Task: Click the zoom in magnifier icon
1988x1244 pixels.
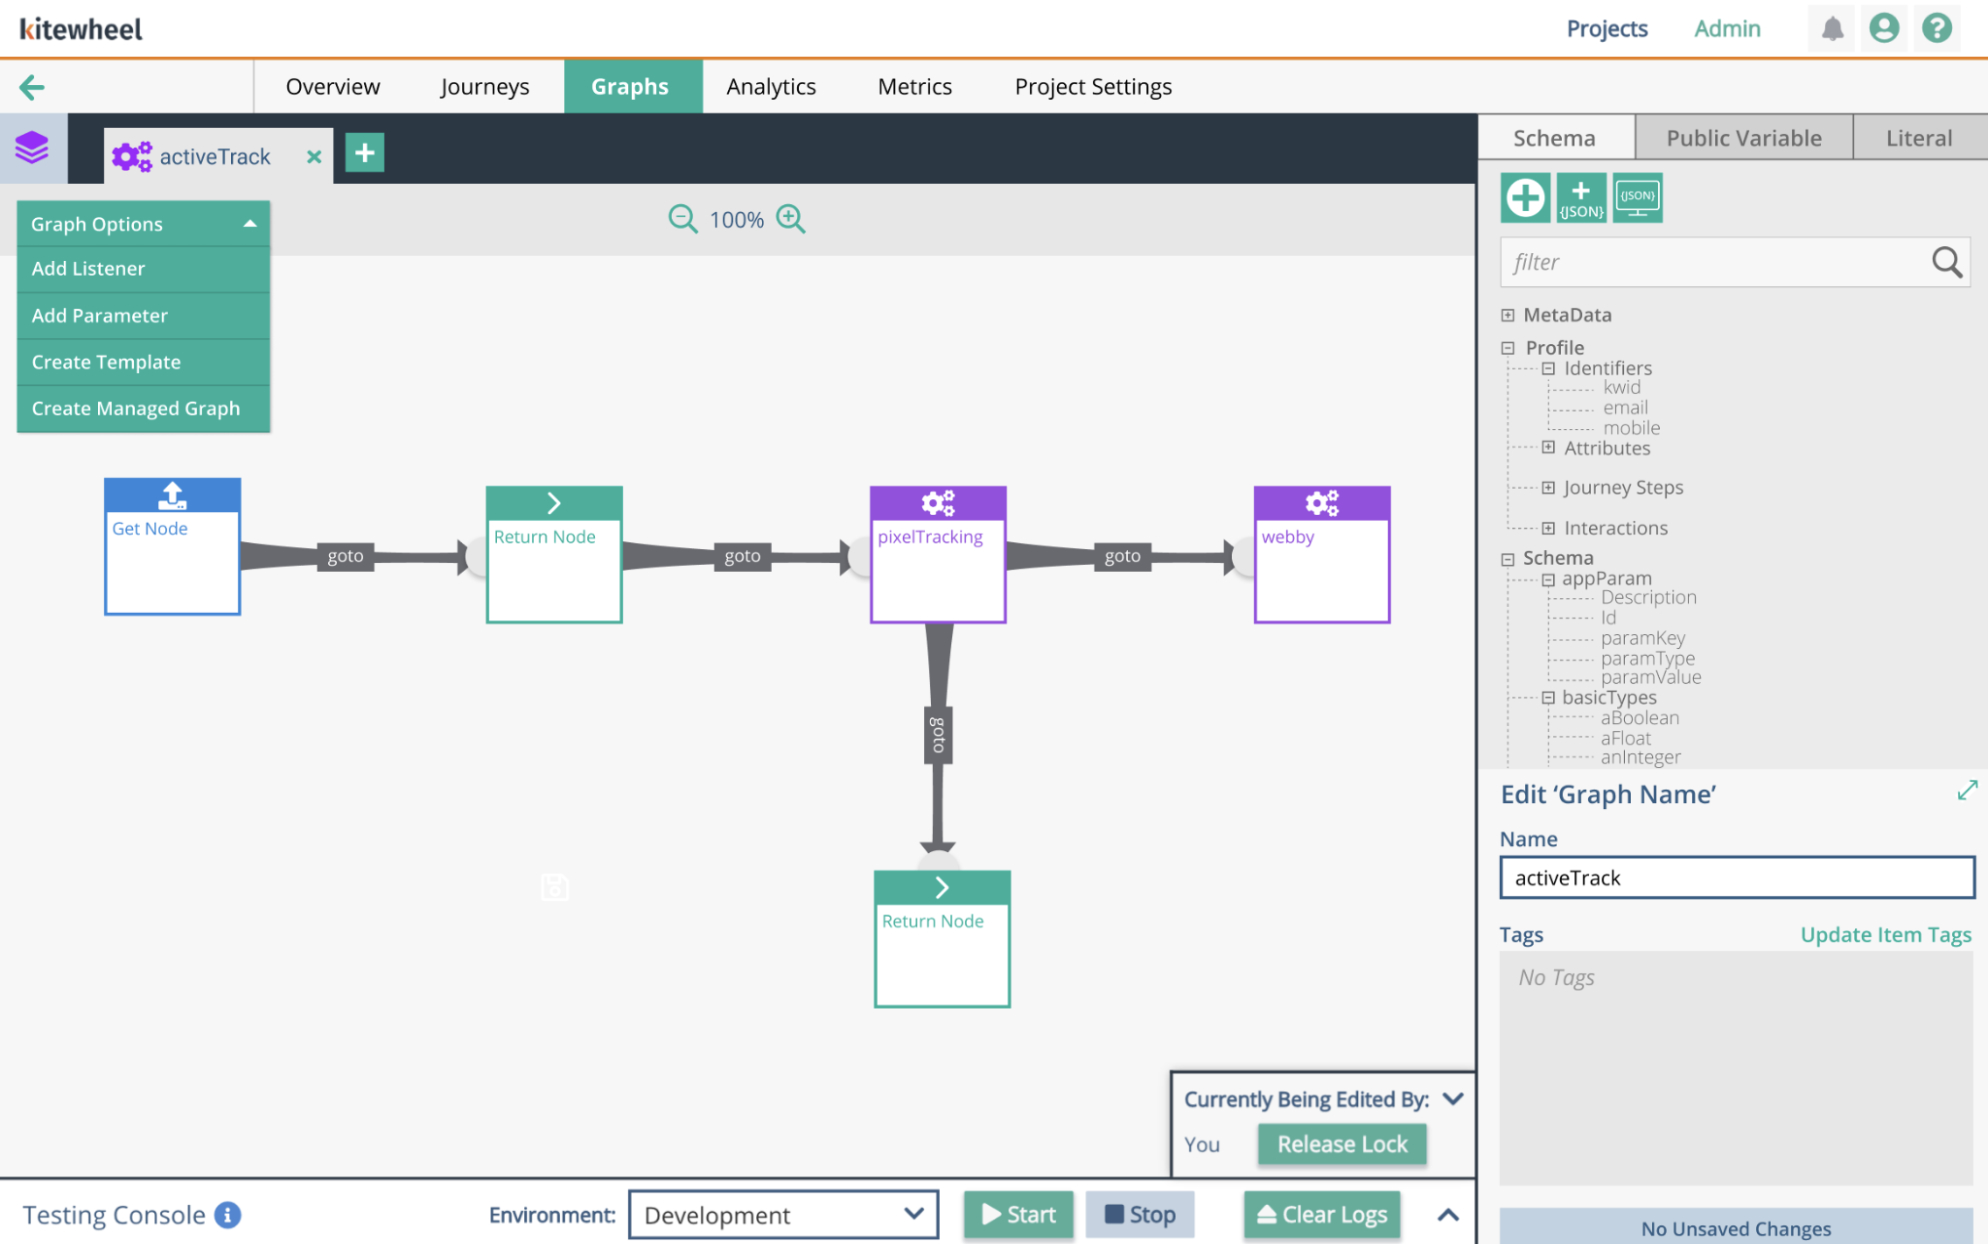Action: (x=791, y=219)
